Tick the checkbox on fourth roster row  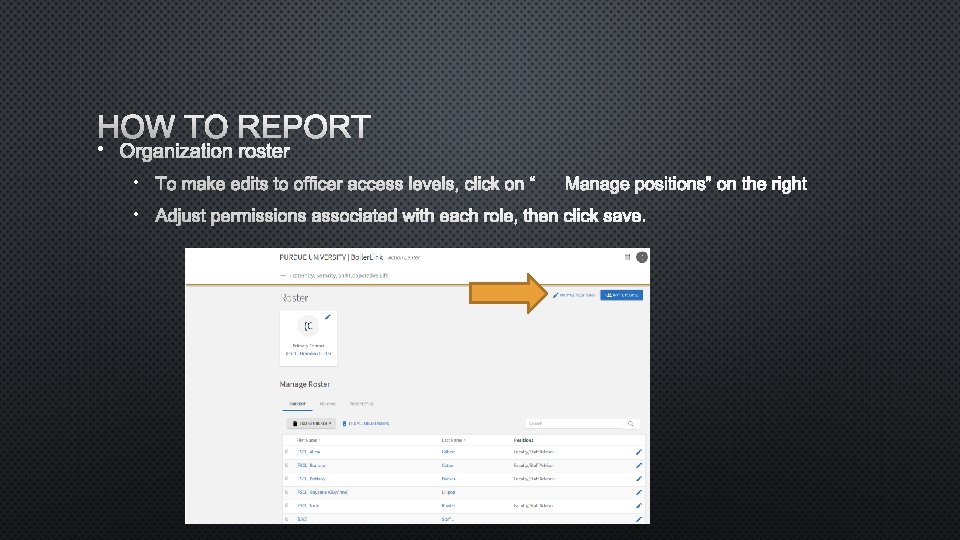pos(287,492)
